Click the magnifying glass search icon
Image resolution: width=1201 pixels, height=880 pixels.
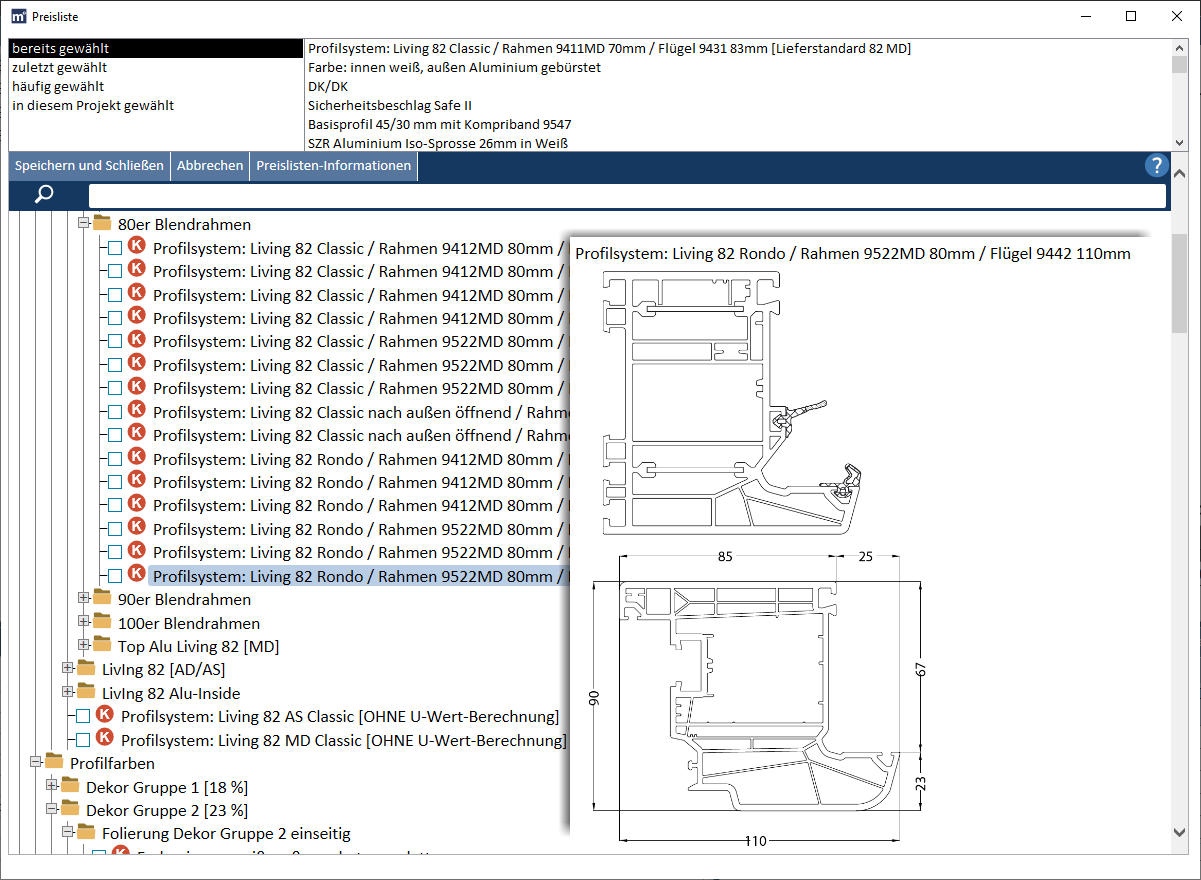pos(44,195)
